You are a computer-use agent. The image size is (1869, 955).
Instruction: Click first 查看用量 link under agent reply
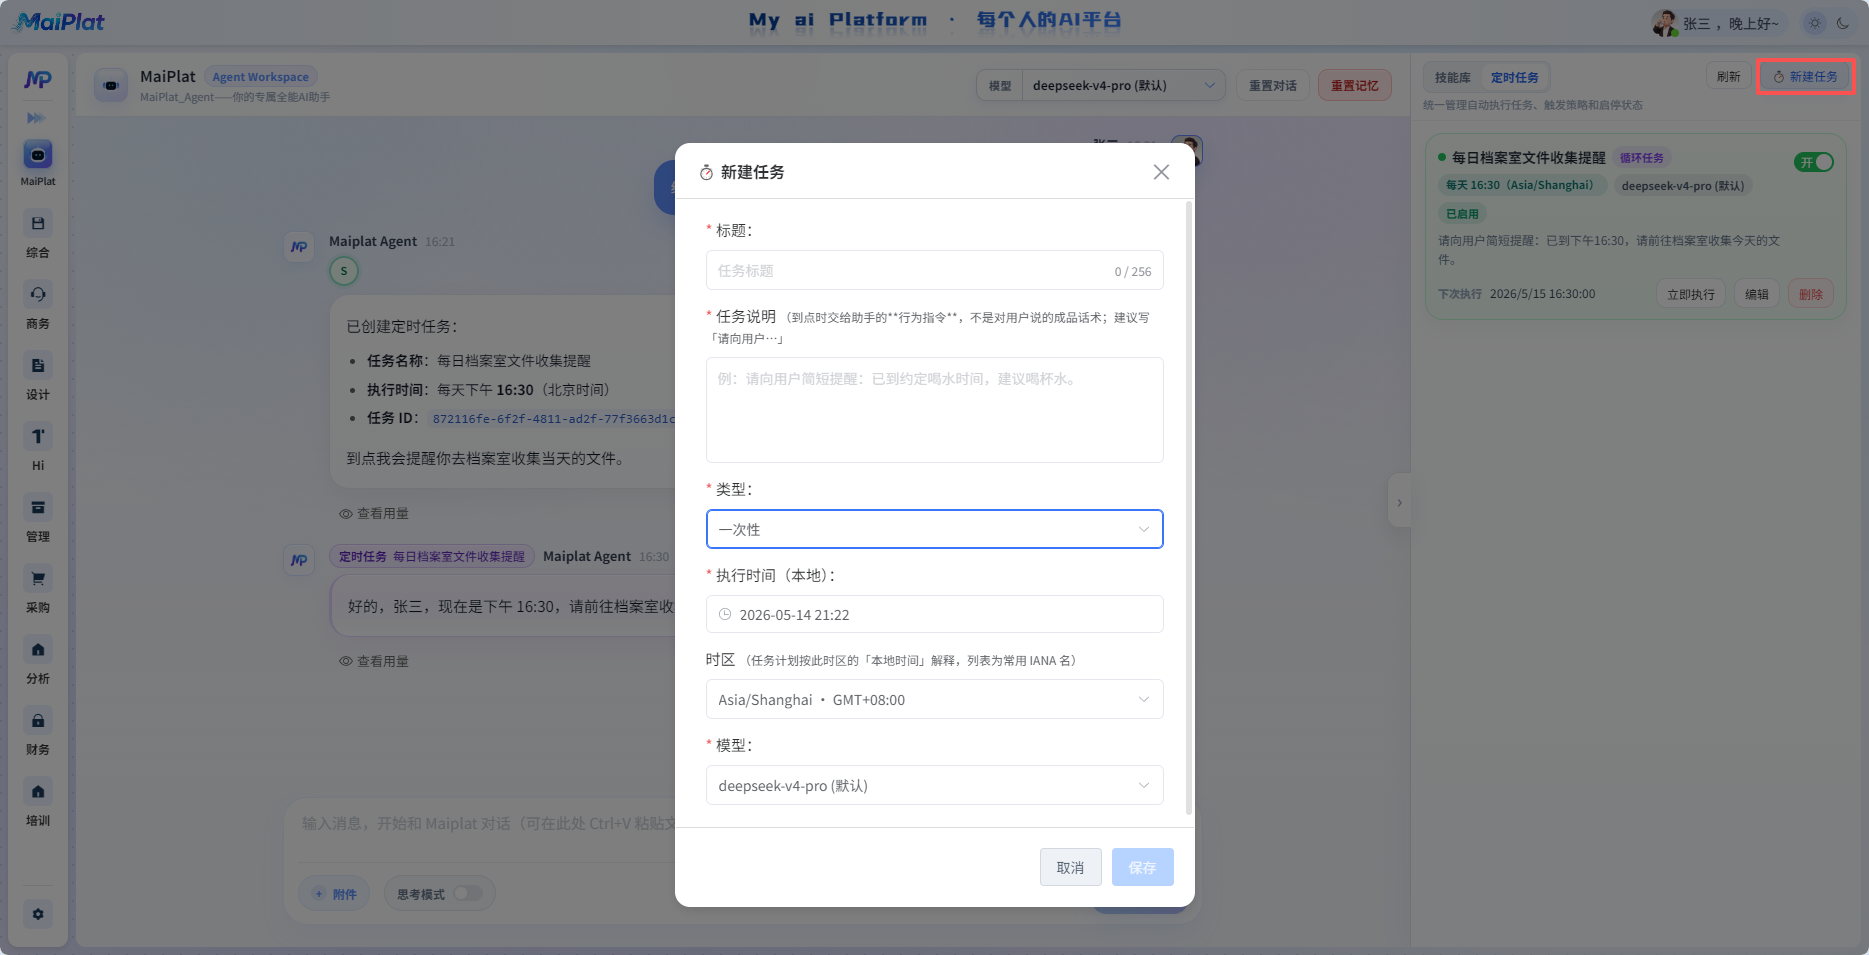click(374, 513)
